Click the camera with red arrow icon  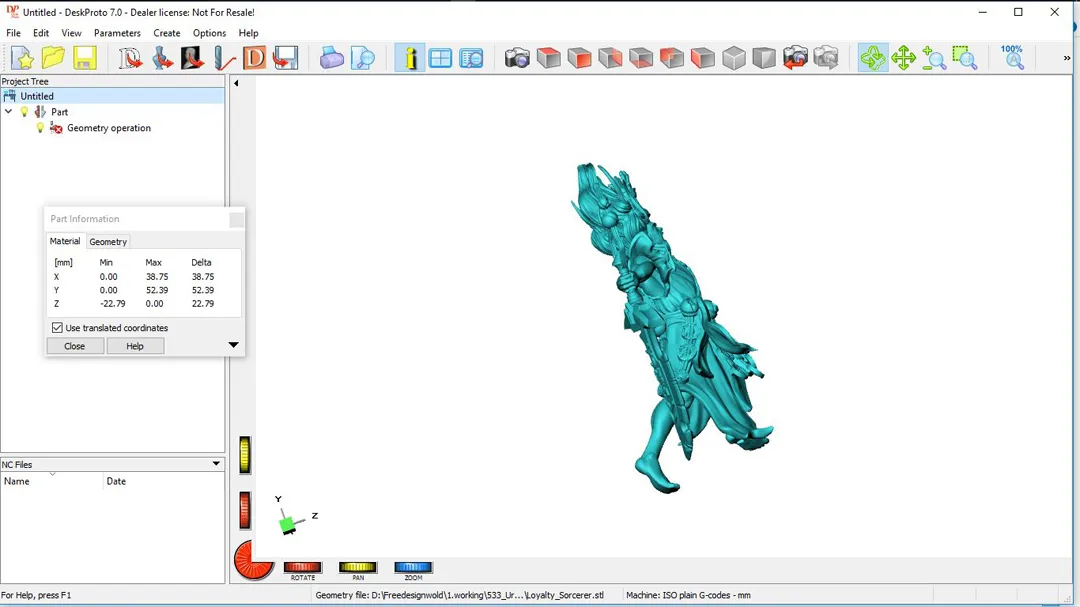[795, 58]
